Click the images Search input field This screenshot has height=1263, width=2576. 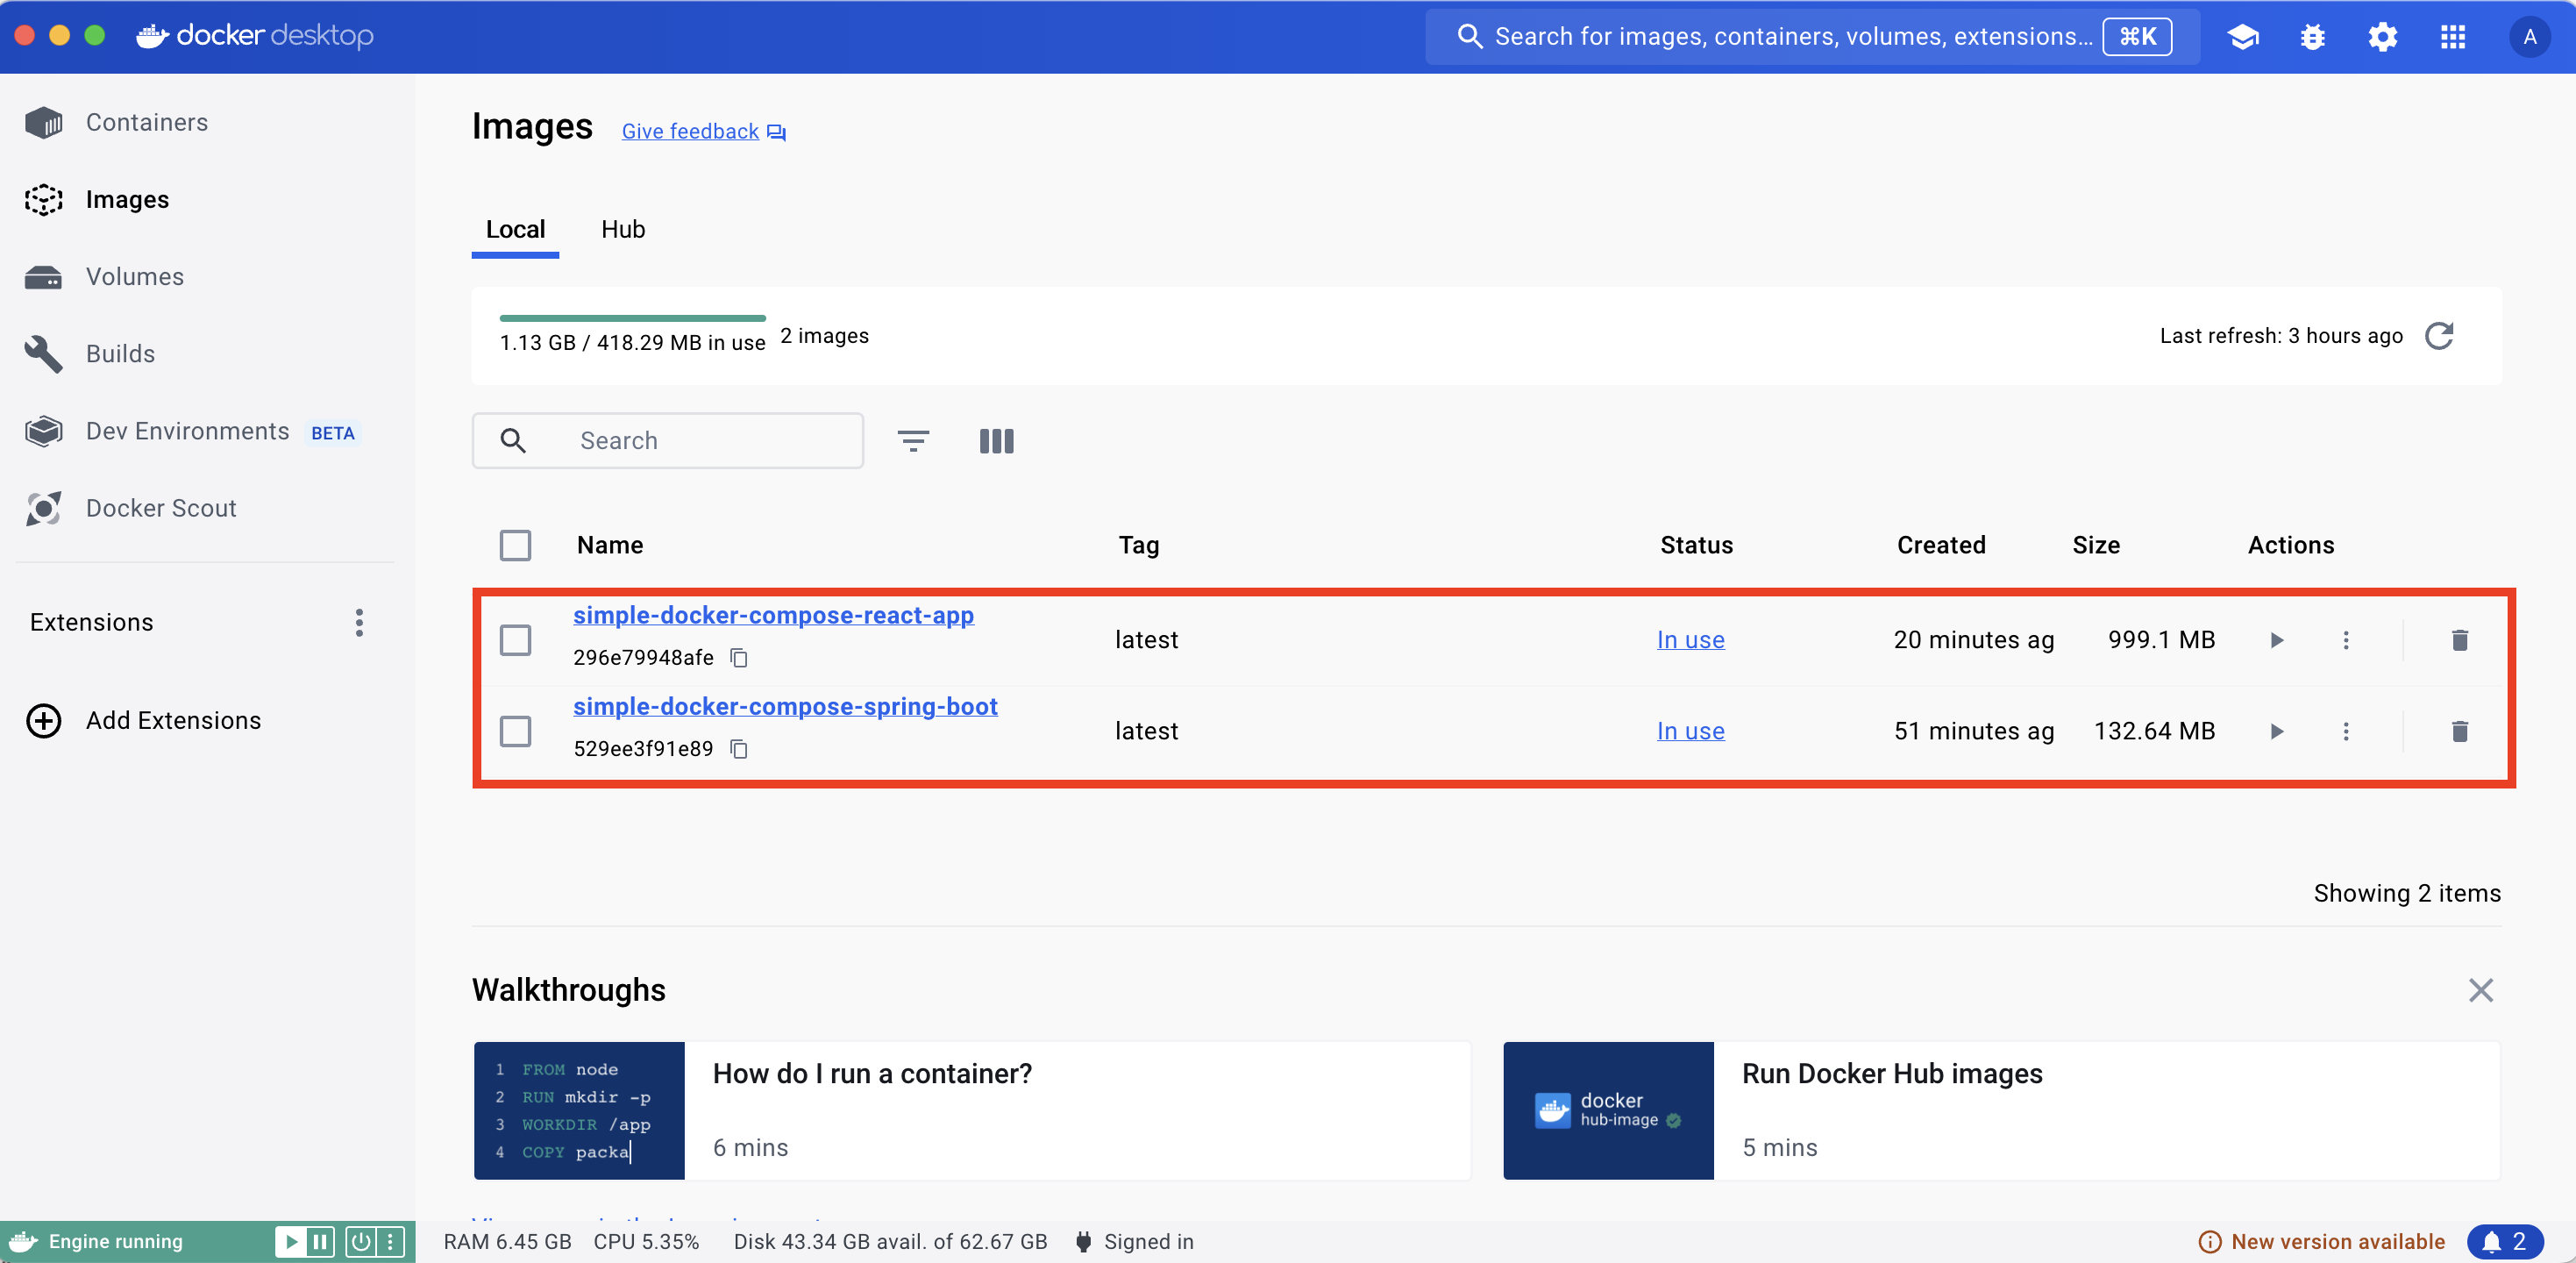coord(700,441)
